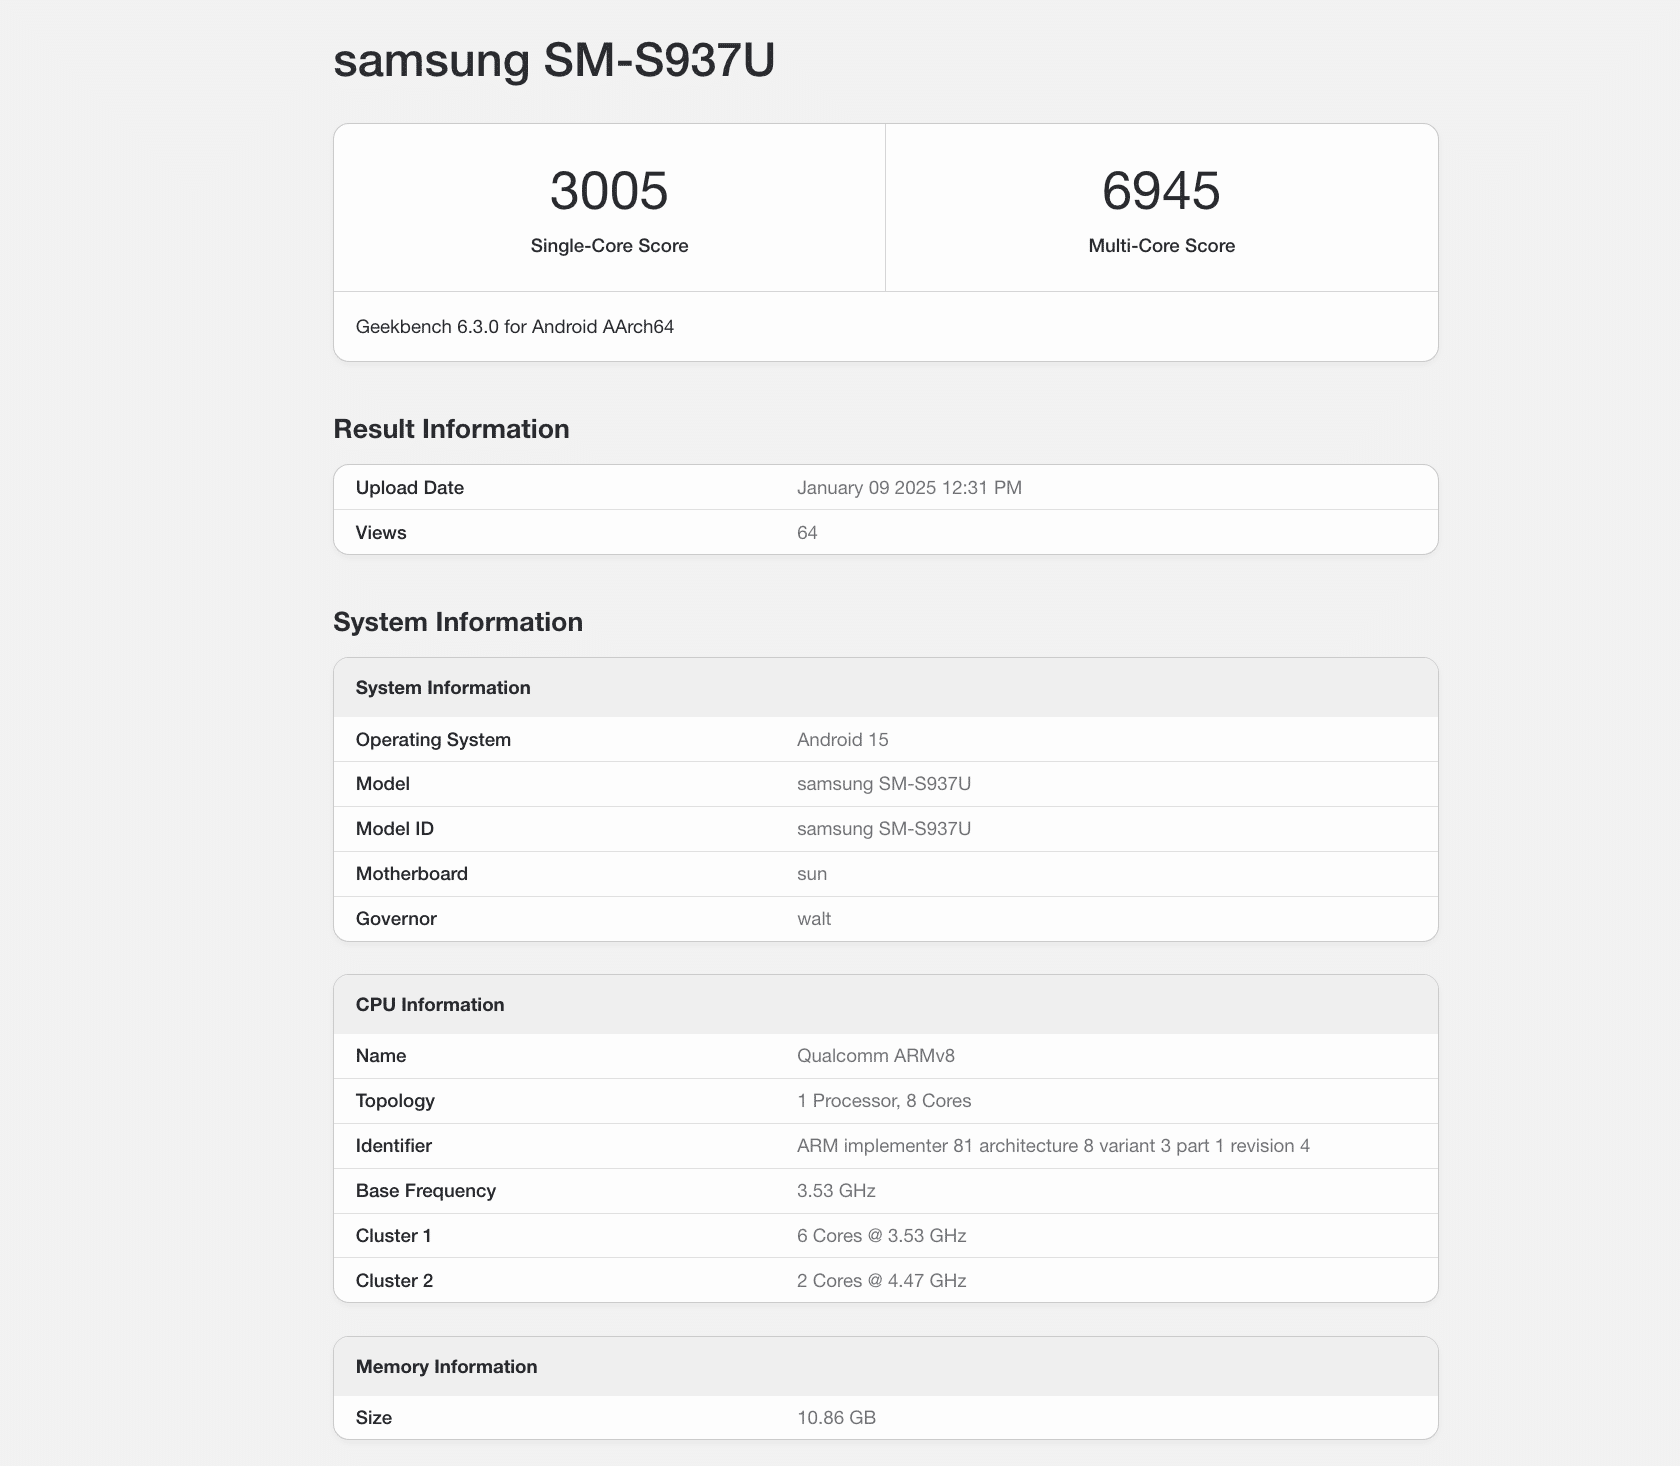
Task: Click the memory Size label
Action: (x=374, y=1418)
